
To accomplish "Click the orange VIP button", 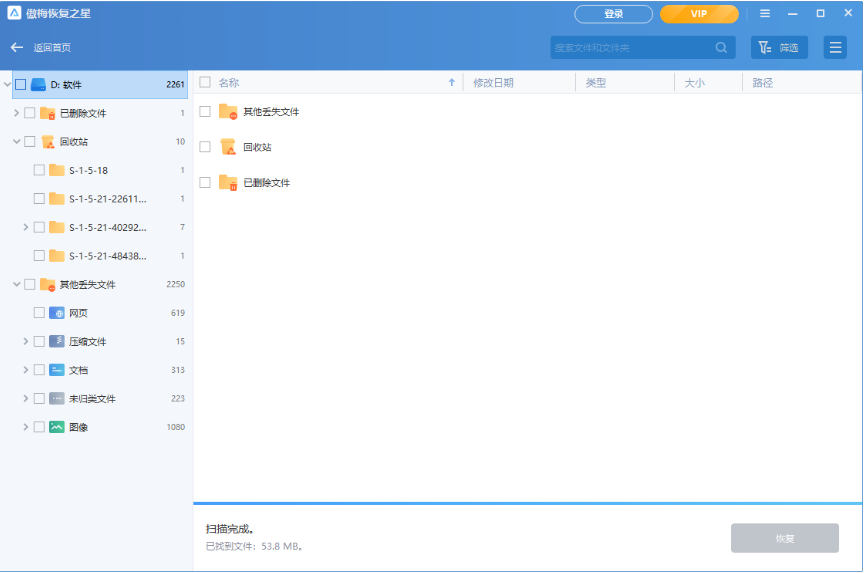I will pos(699,14).
